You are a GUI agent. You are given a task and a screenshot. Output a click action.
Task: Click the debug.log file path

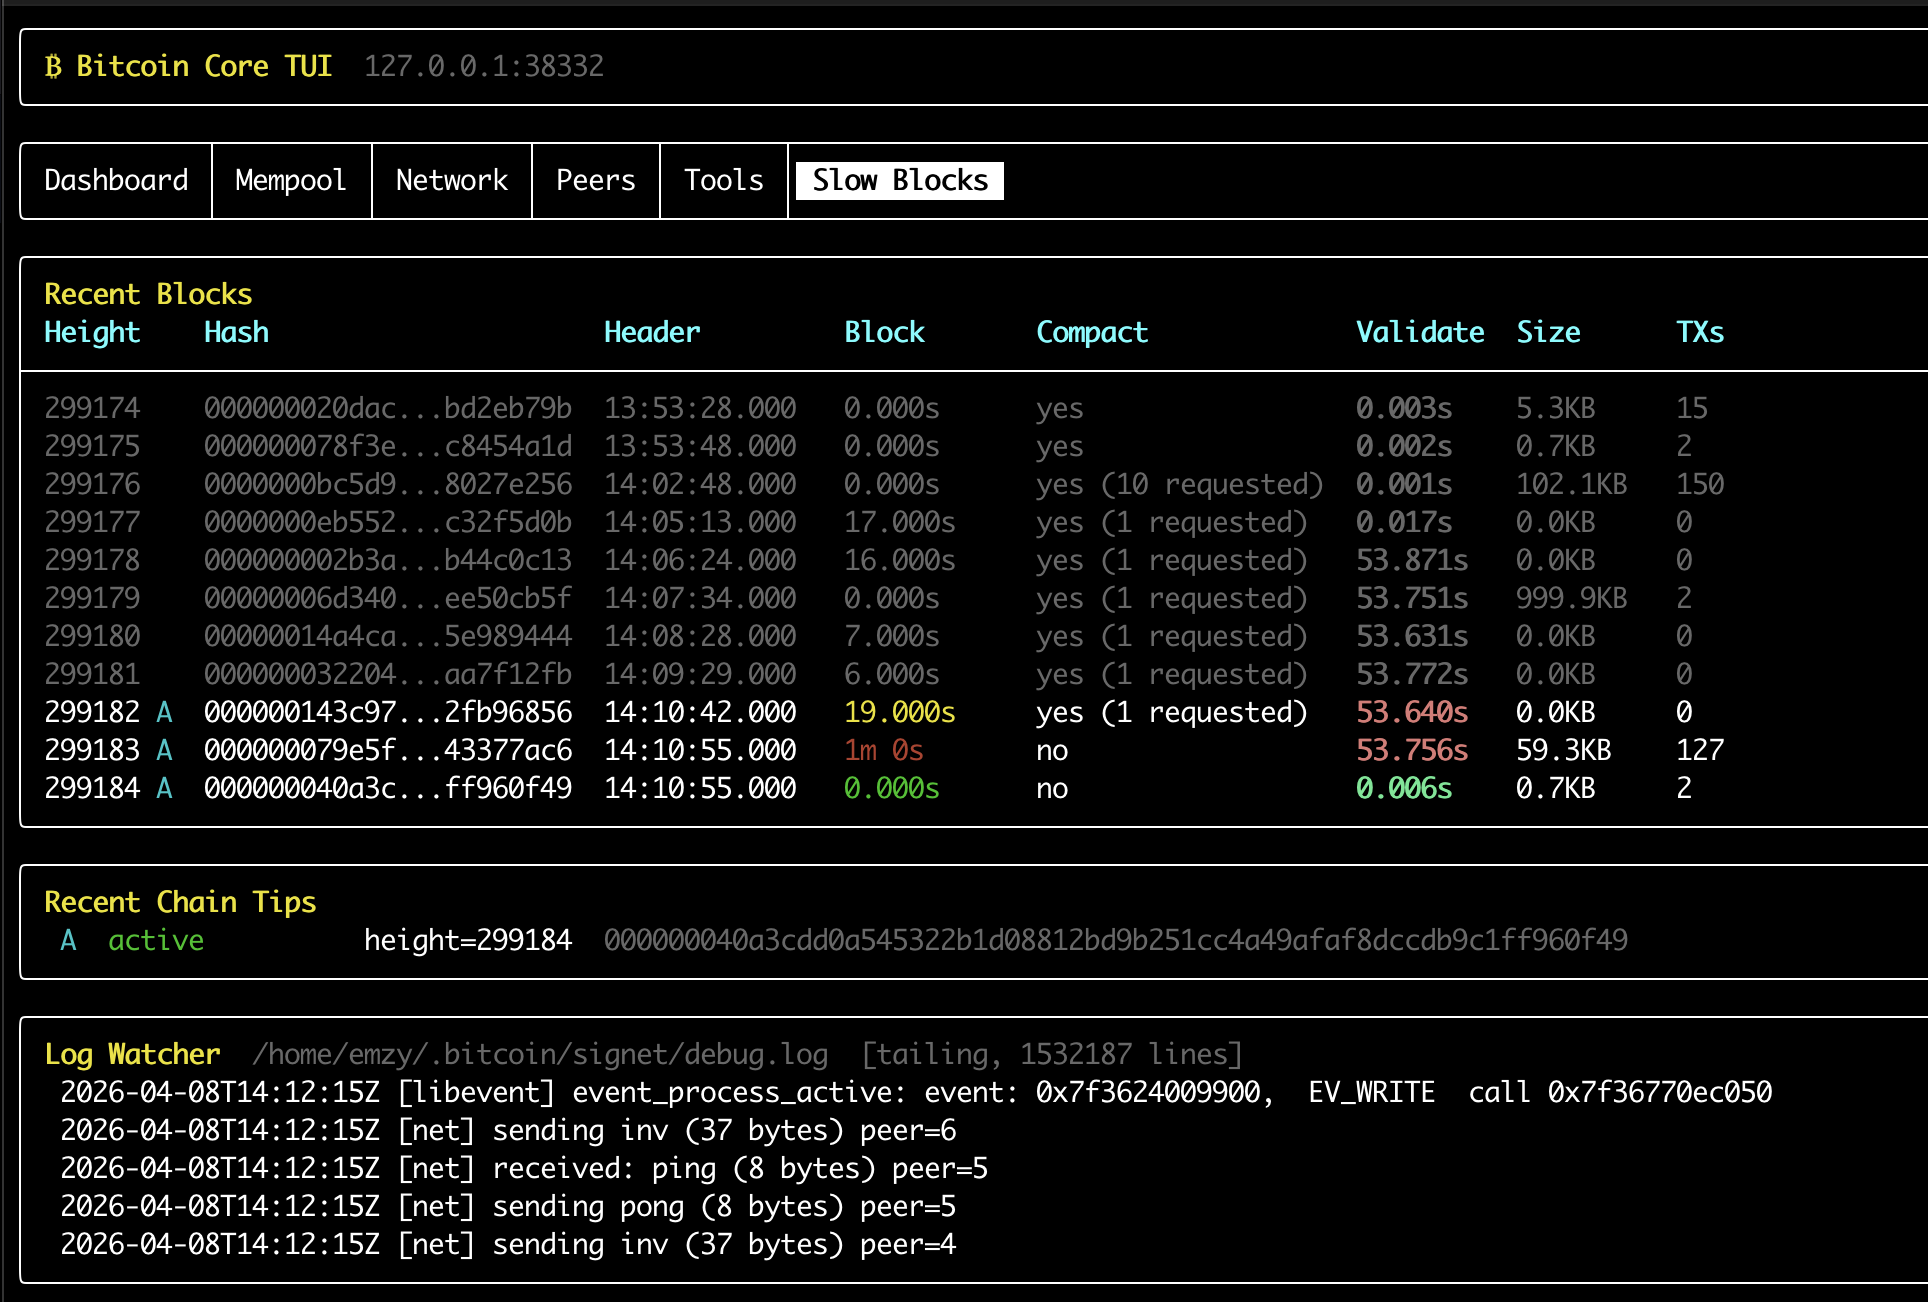point(540,1054)
